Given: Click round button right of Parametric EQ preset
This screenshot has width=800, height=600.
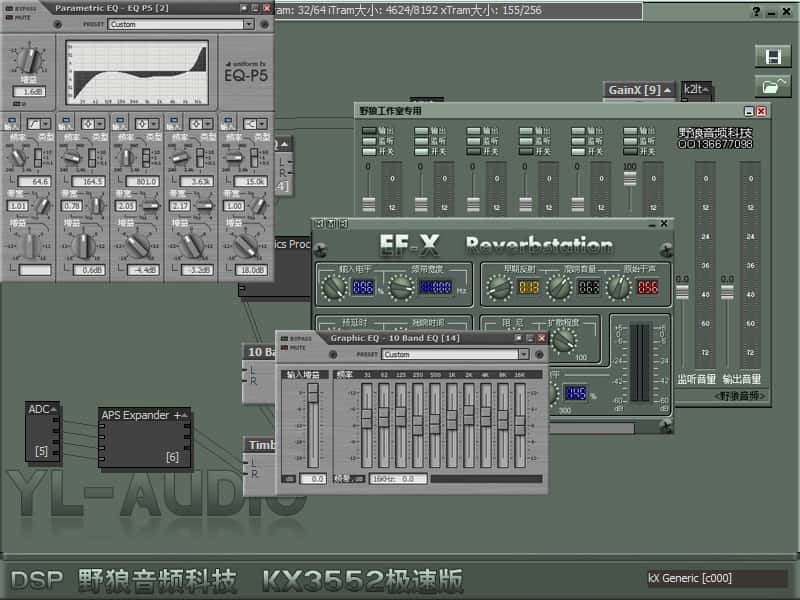Looking at the screenshot, I should click(x=264, y=24).
